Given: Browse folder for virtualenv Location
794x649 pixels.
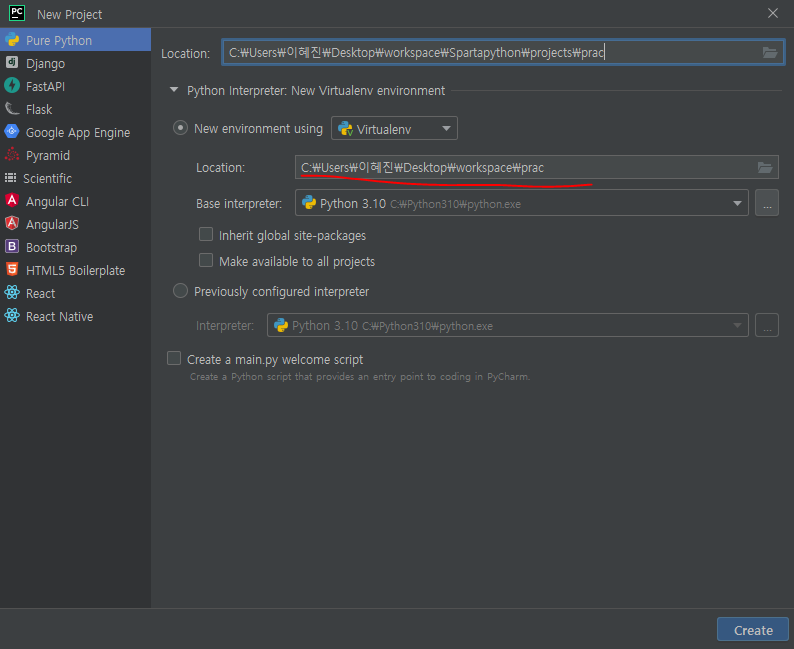Looking at the screenshot, I should point(765,167).
